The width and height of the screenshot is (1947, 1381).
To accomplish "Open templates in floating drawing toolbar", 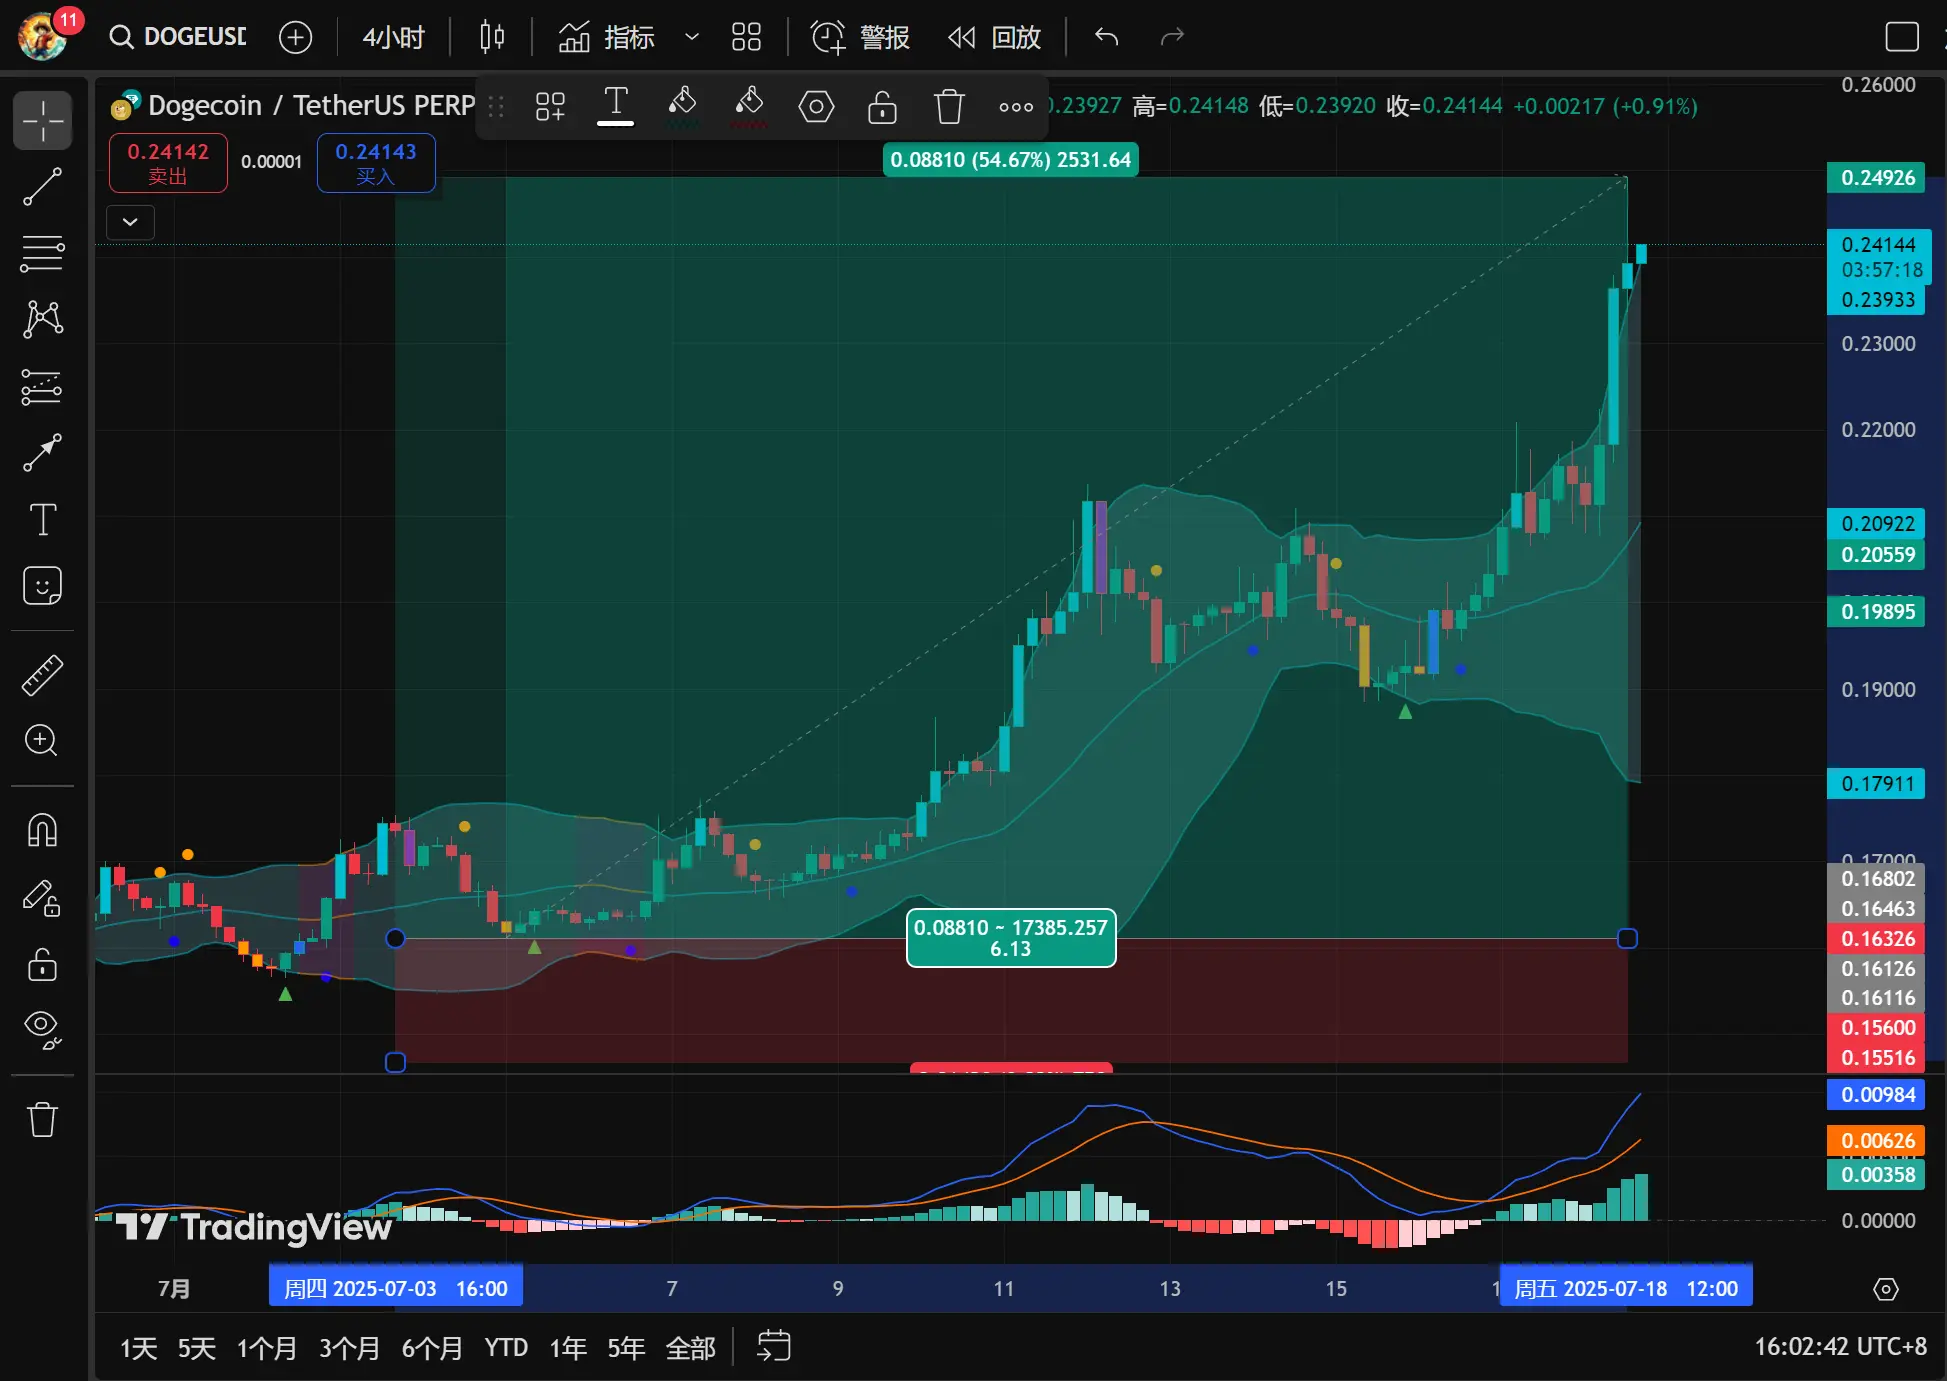I will 550,106.
